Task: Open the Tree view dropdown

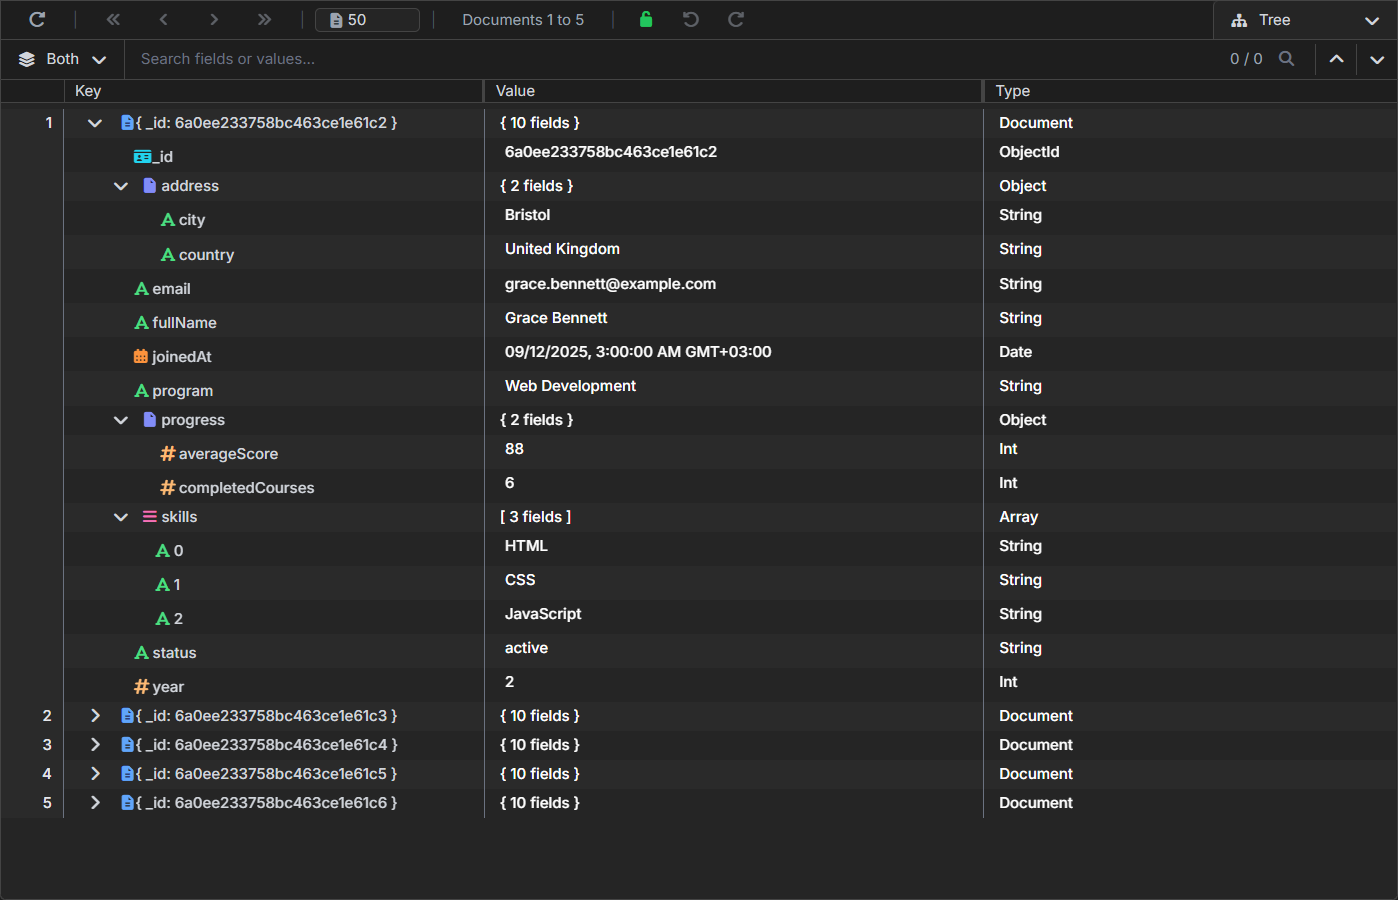Action: [x=1305, y=20]
